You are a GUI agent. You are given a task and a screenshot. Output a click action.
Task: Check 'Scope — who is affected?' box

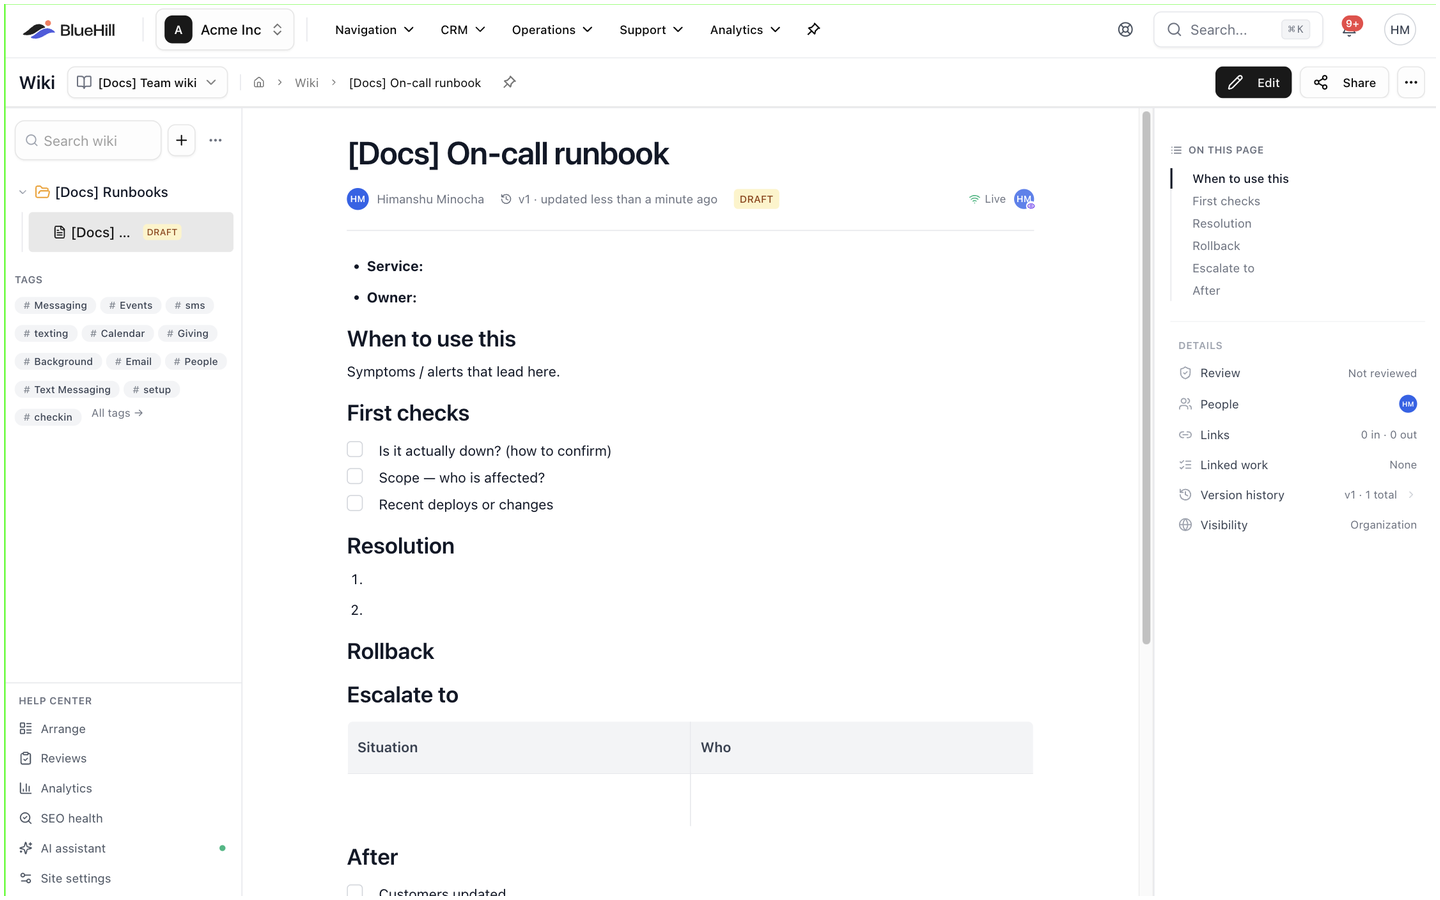tap(355, 477)
